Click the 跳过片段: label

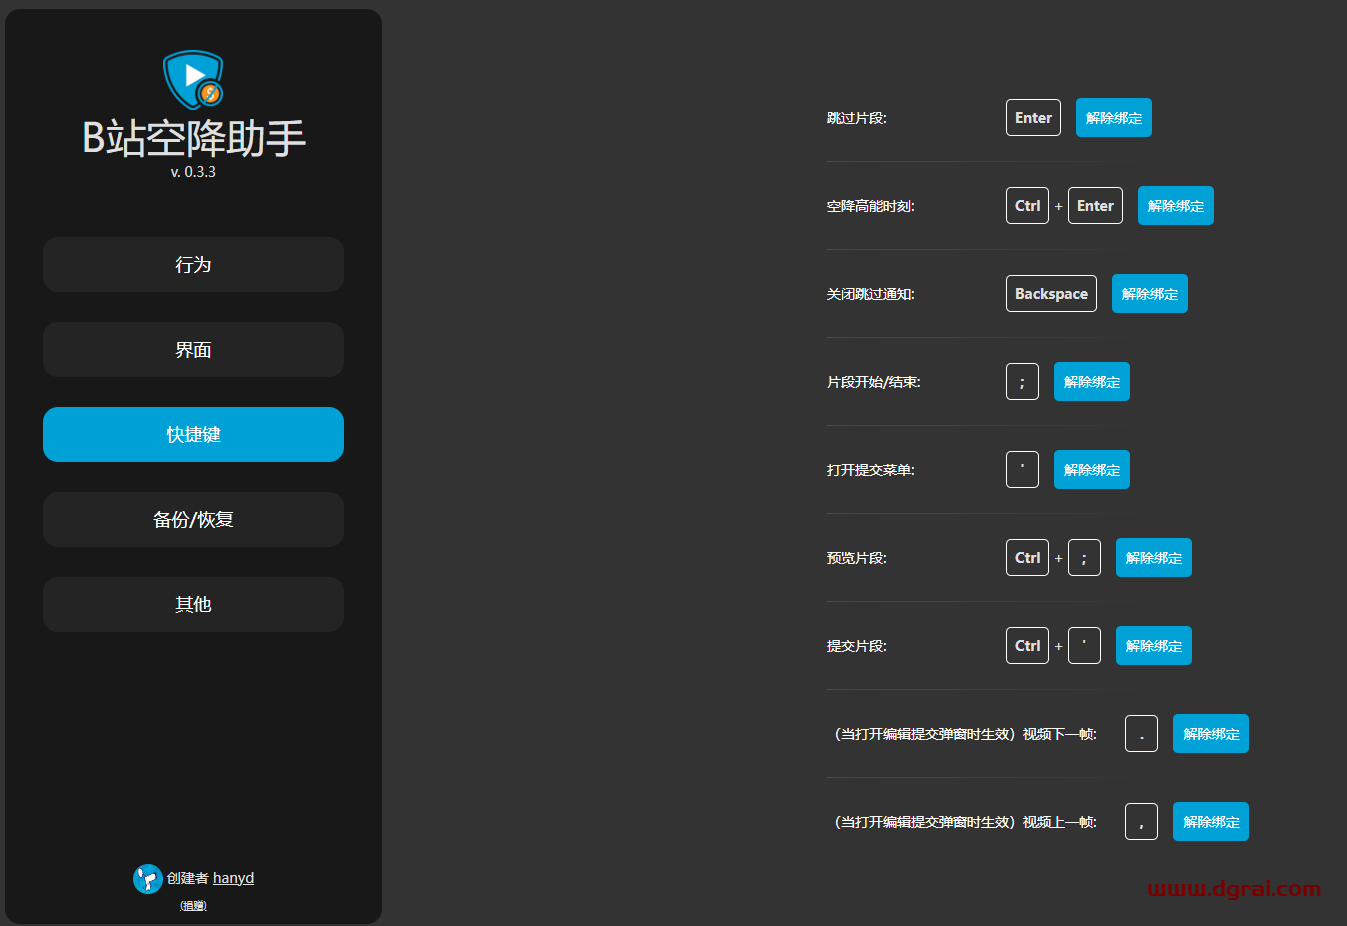(857, 118)
